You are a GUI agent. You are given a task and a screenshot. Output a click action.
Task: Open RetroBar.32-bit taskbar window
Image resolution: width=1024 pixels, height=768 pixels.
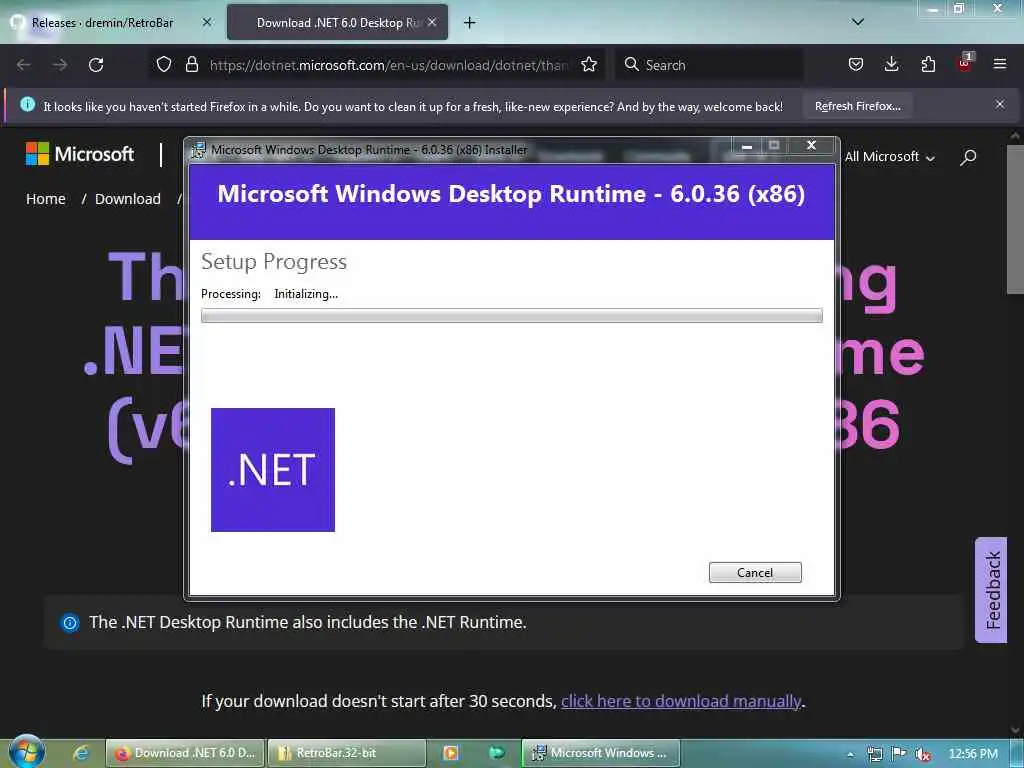click(x=347, y=753)
